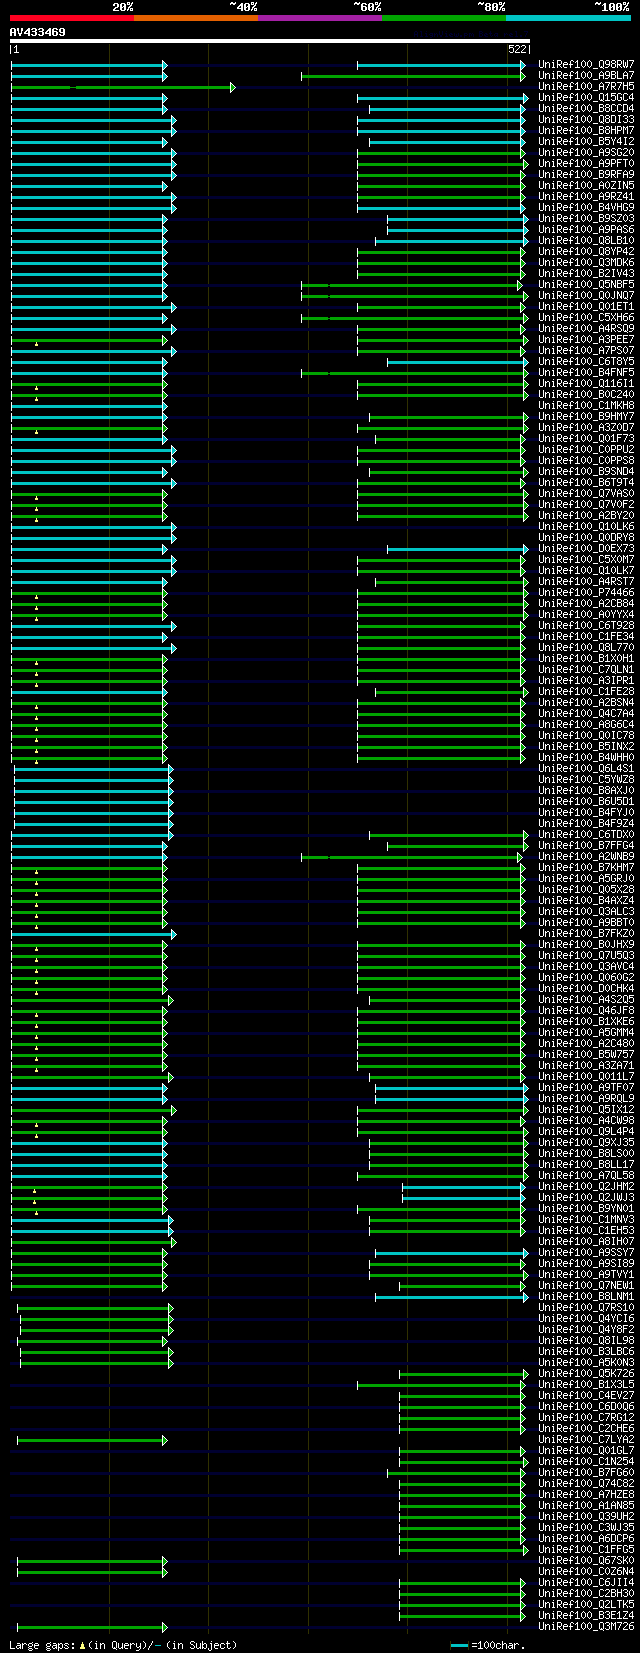Open the bottom hit UniRef100_Q3M726
This screenshot has width=640, height=1653.
(x=586, y=1626)
